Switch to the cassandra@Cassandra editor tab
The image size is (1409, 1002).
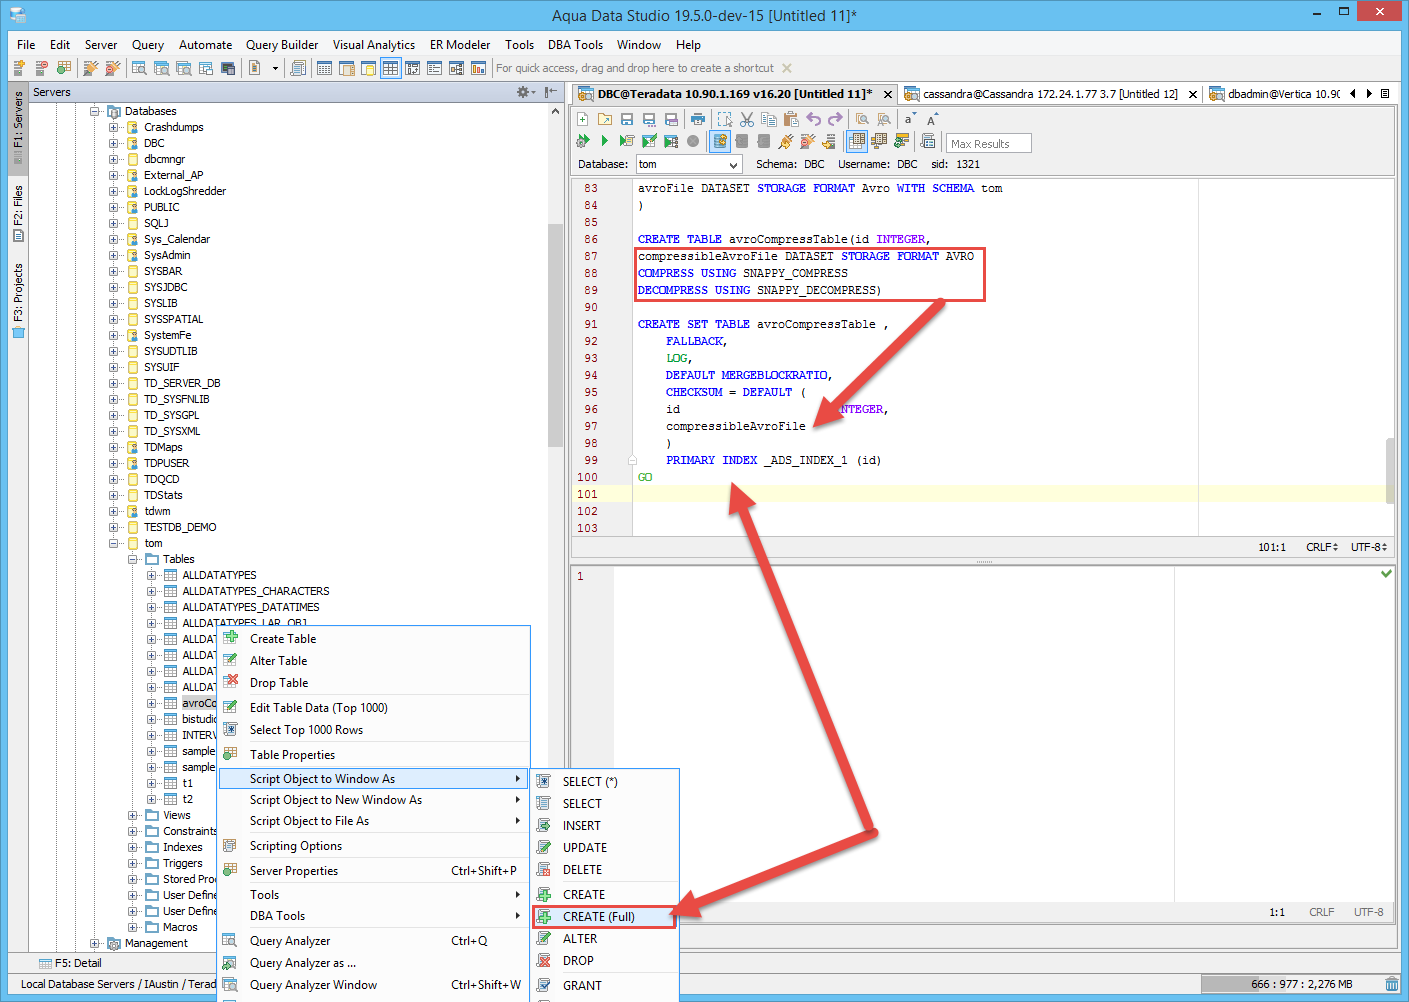pos(1050,93)
